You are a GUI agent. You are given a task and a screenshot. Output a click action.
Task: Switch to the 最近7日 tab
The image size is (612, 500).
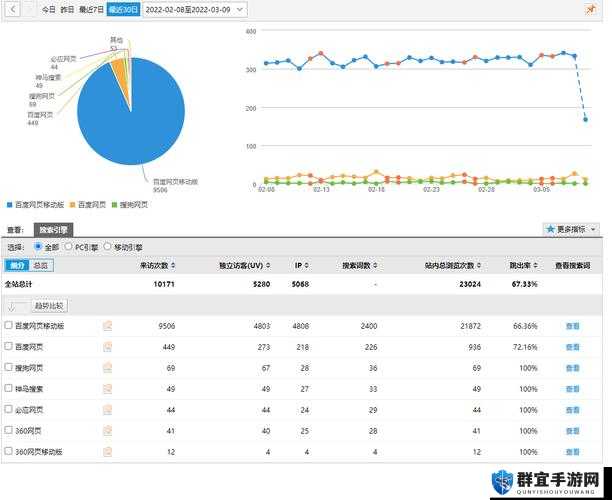[x=91, y=9]
